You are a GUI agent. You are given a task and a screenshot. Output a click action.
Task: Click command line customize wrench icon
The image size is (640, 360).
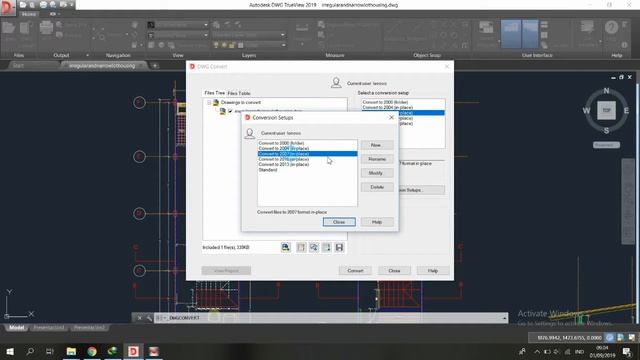pos(149,318)
